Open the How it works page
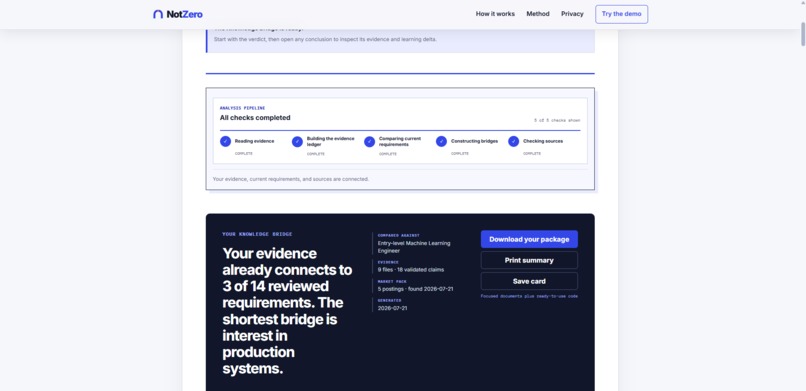The width and height of the screenshot is (806, 391). click(495, 14)
